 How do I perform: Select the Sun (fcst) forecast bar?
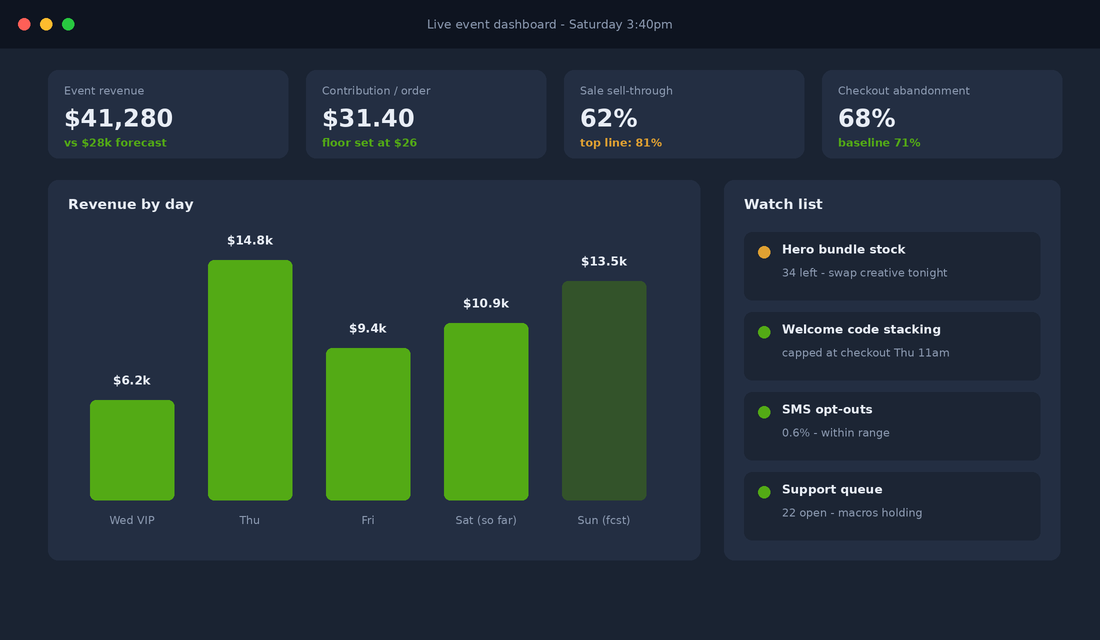tap(604, 390)
